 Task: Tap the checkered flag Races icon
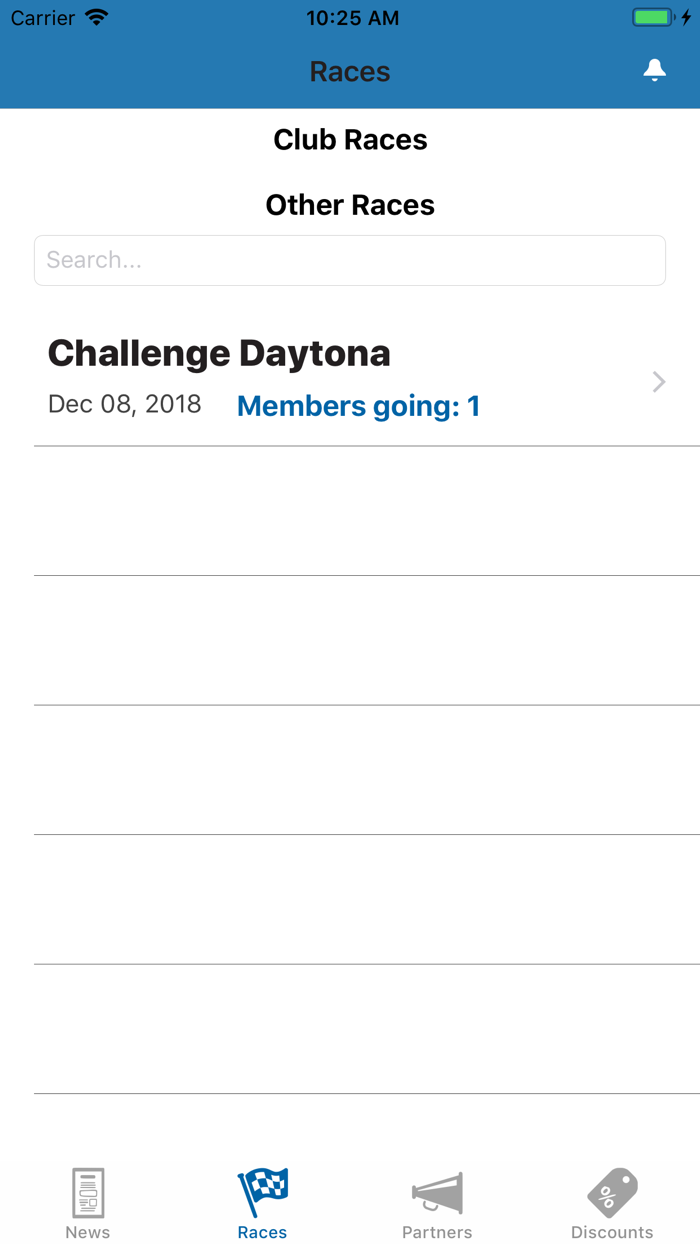pos(263,1192)
